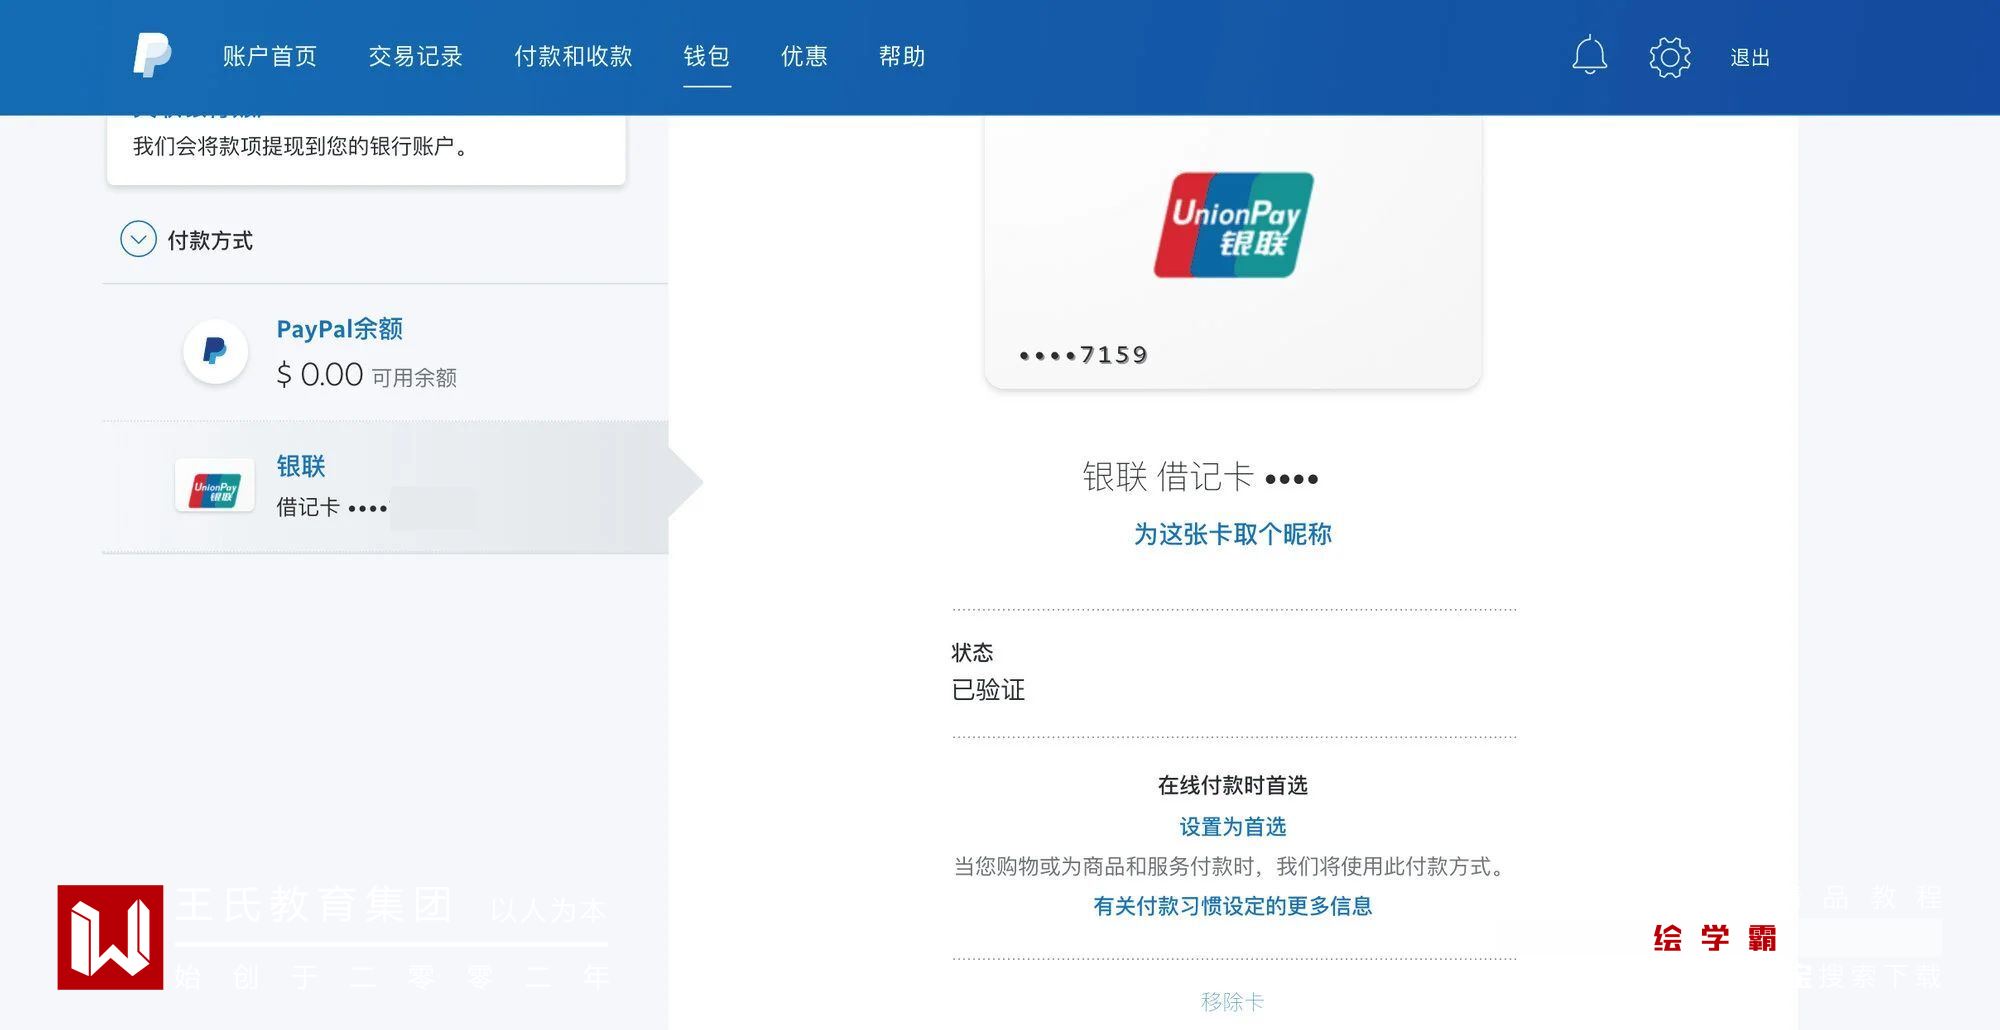Click the card number ending 7159
The width and height of the screenshot is (2000, 1030).
1083,355
